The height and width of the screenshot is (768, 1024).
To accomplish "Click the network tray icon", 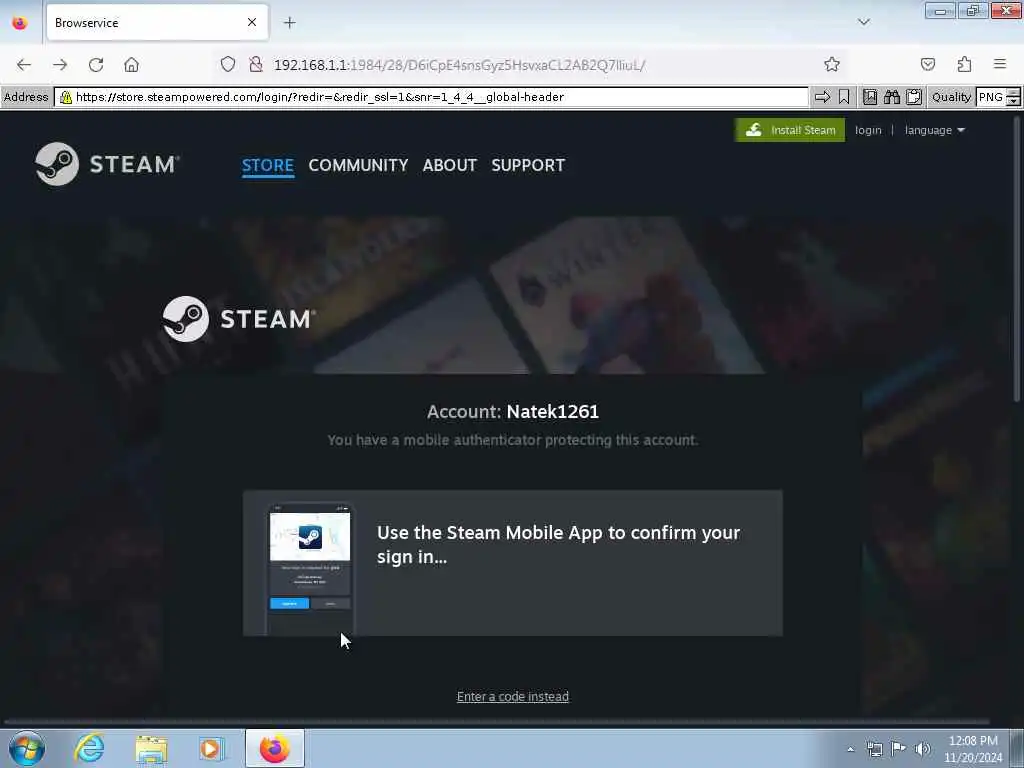I will 874,749.
